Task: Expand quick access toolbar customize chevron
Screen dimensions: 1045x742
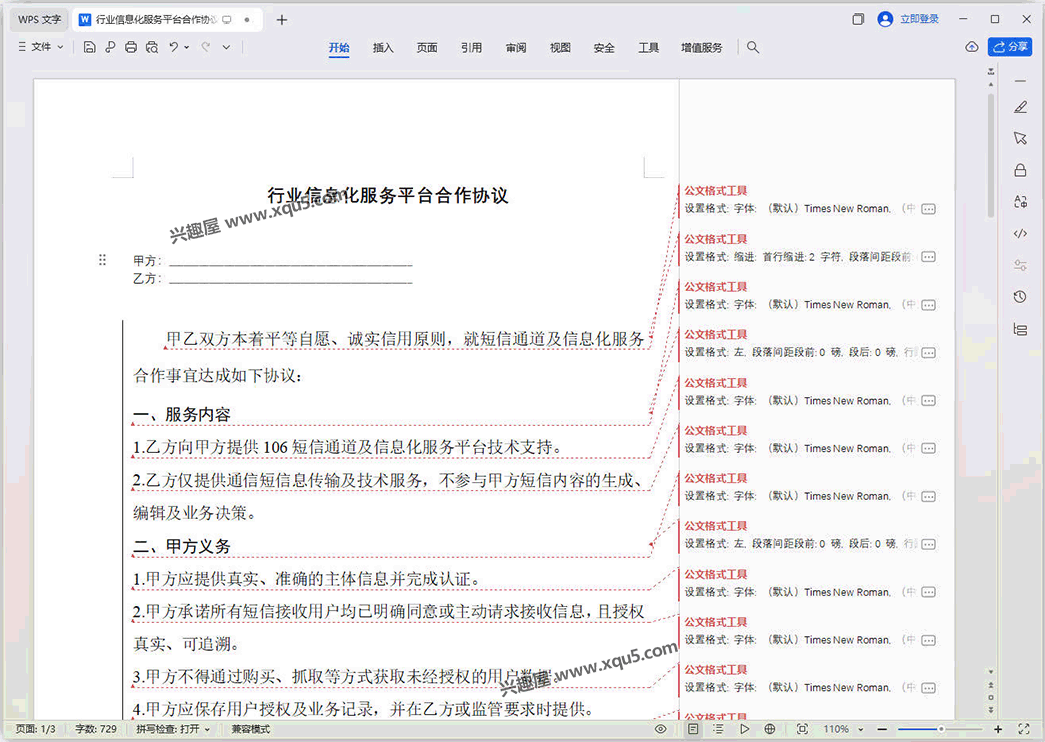Action: [227, 47]
